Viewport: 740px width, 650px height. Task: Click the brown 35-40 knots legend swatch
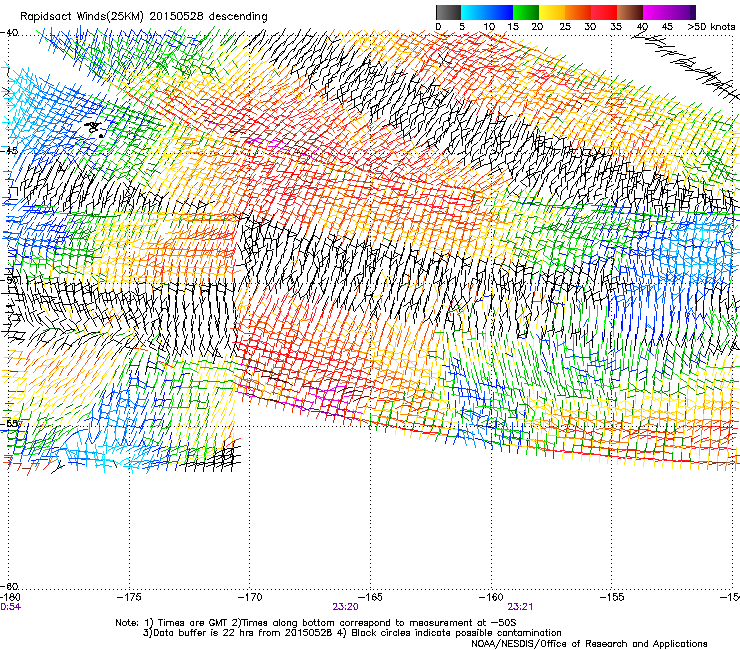(x=630, y=12)
